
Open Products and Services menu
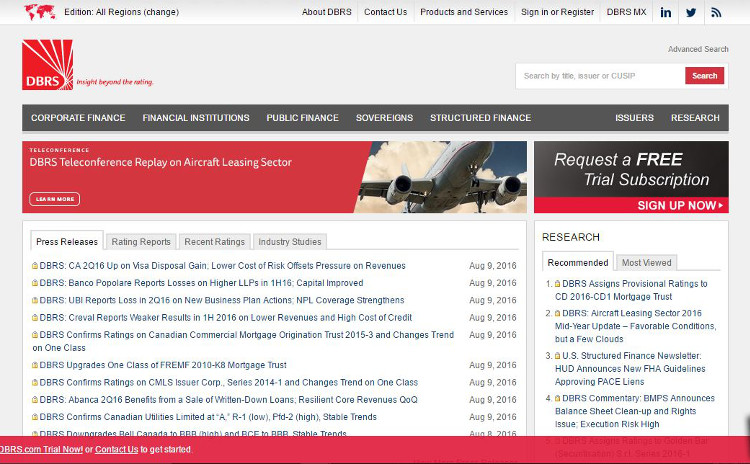click(464, 12)
